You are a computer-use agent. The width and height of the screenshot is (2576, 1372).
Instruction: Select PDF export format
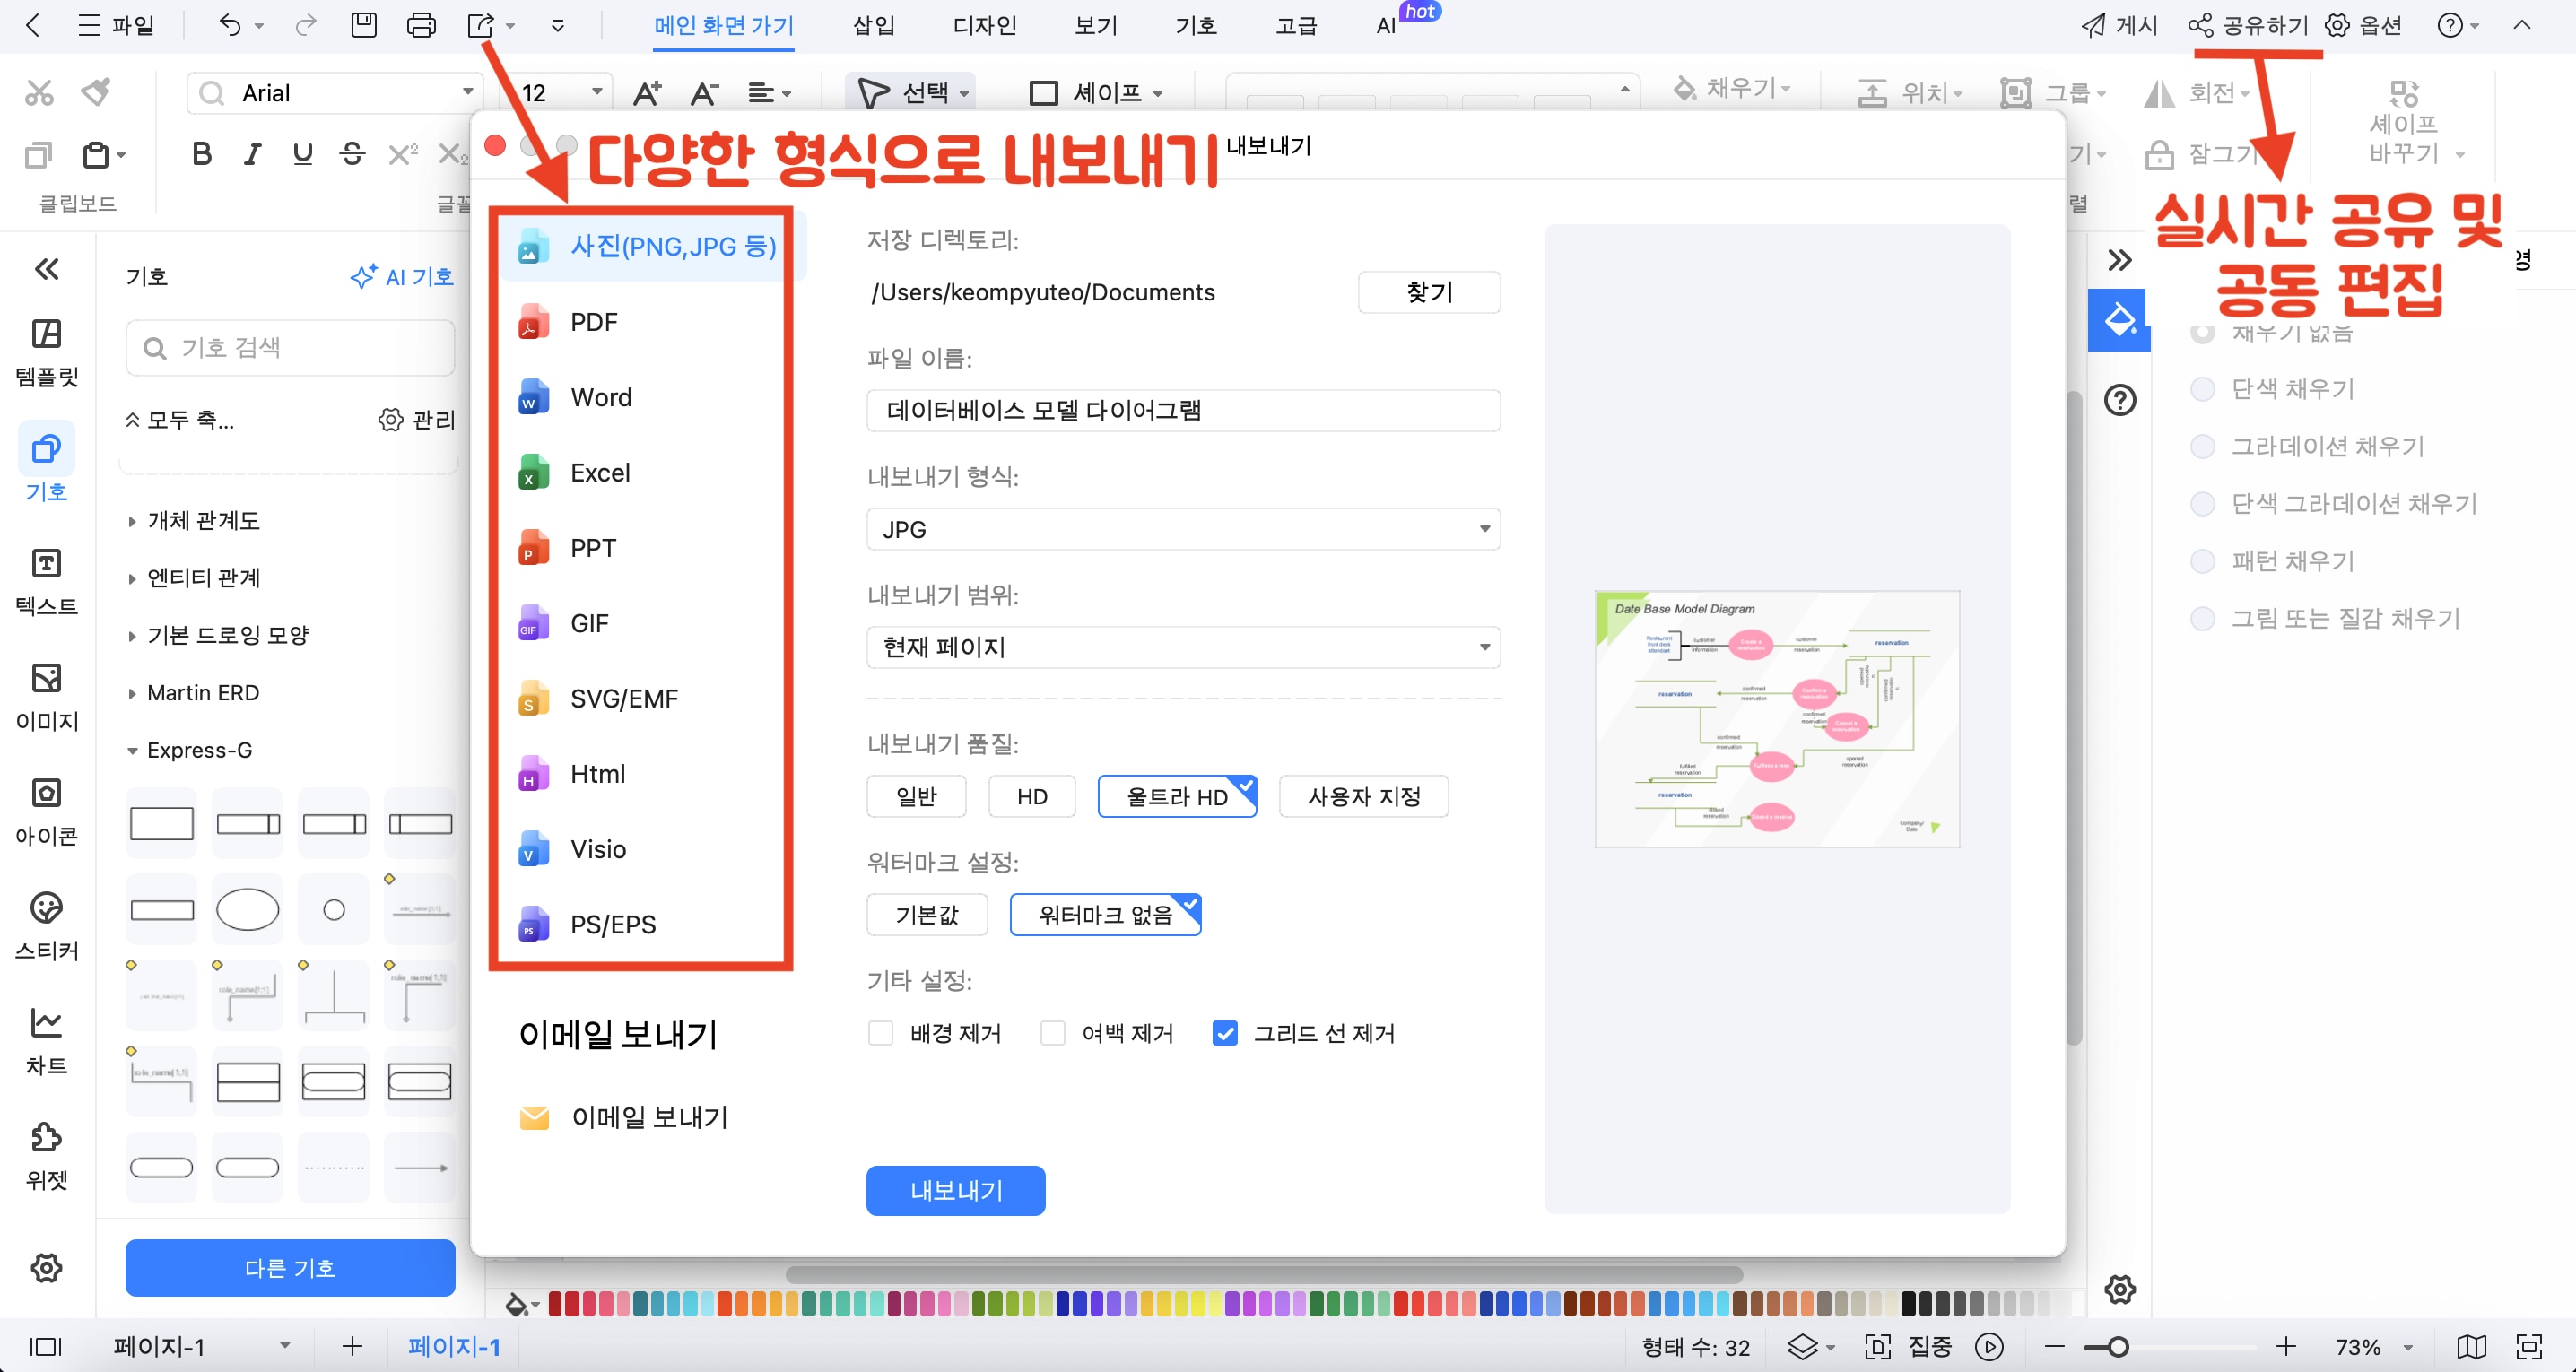(593, 322)
